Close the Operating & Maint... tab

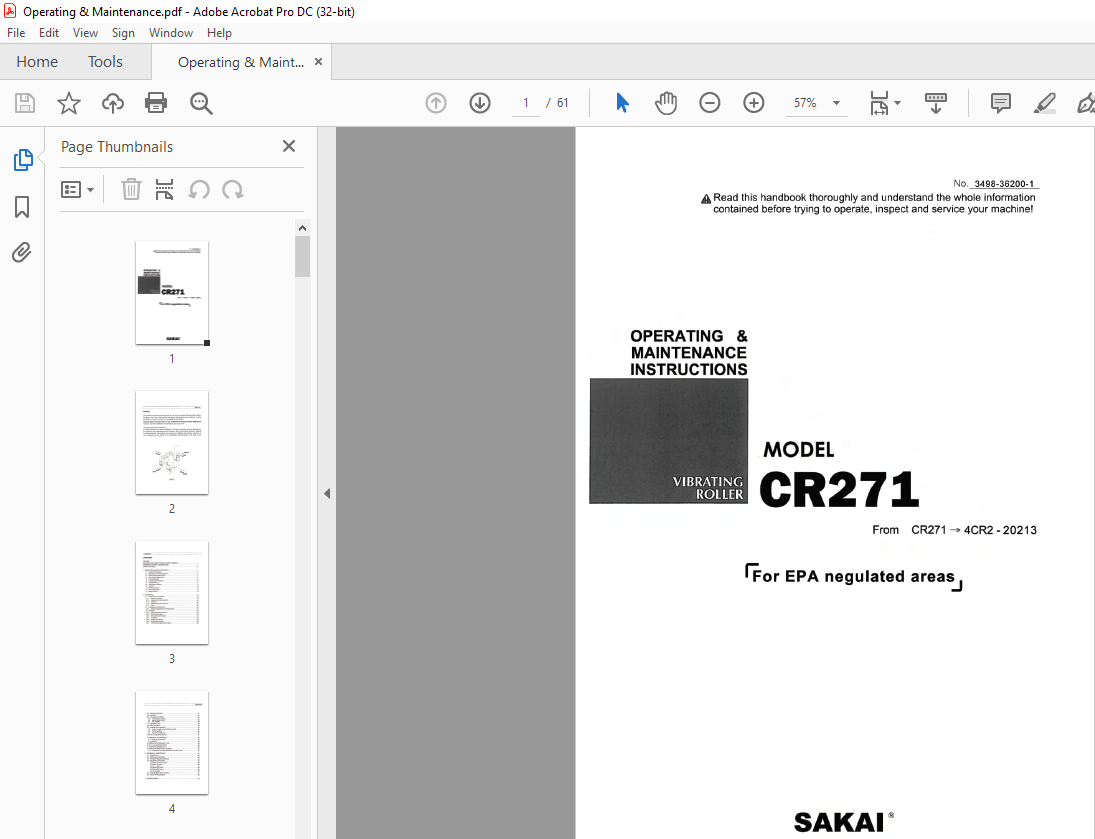click(x=318, y=61)
